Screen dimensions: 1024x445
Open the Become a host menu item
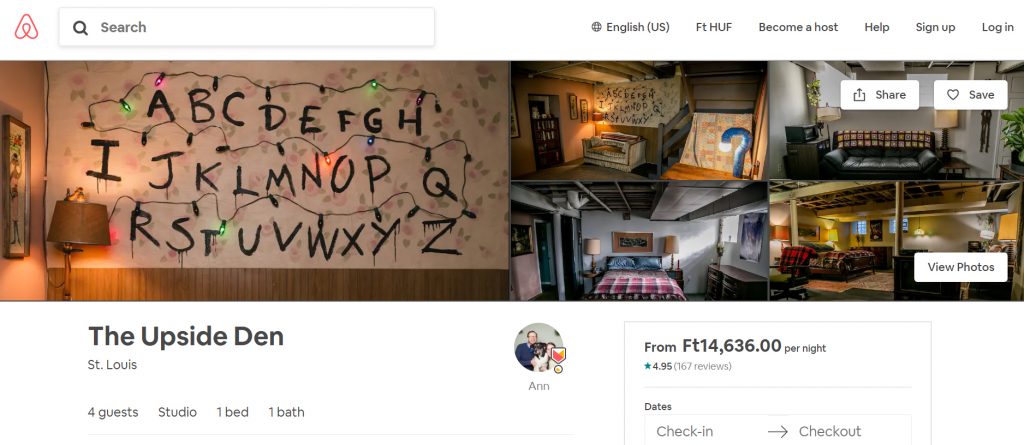pos(798,27)
